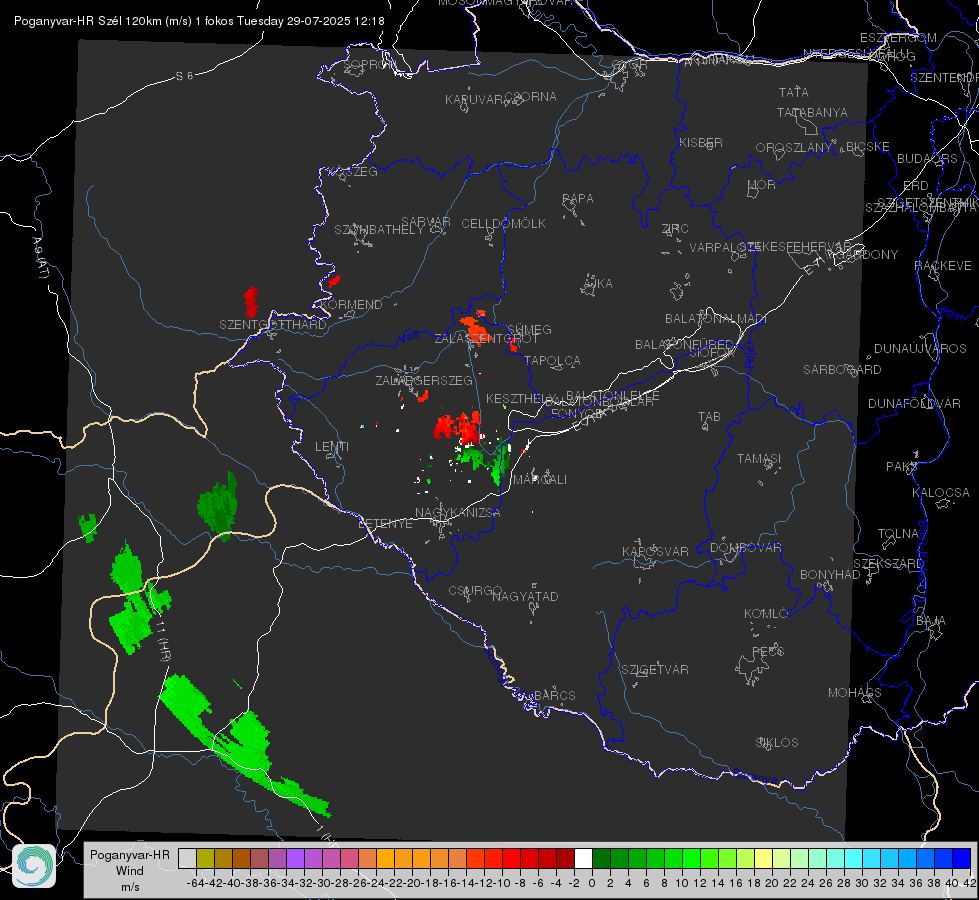Click the BONYHÁD label

(x=830, y=575)
